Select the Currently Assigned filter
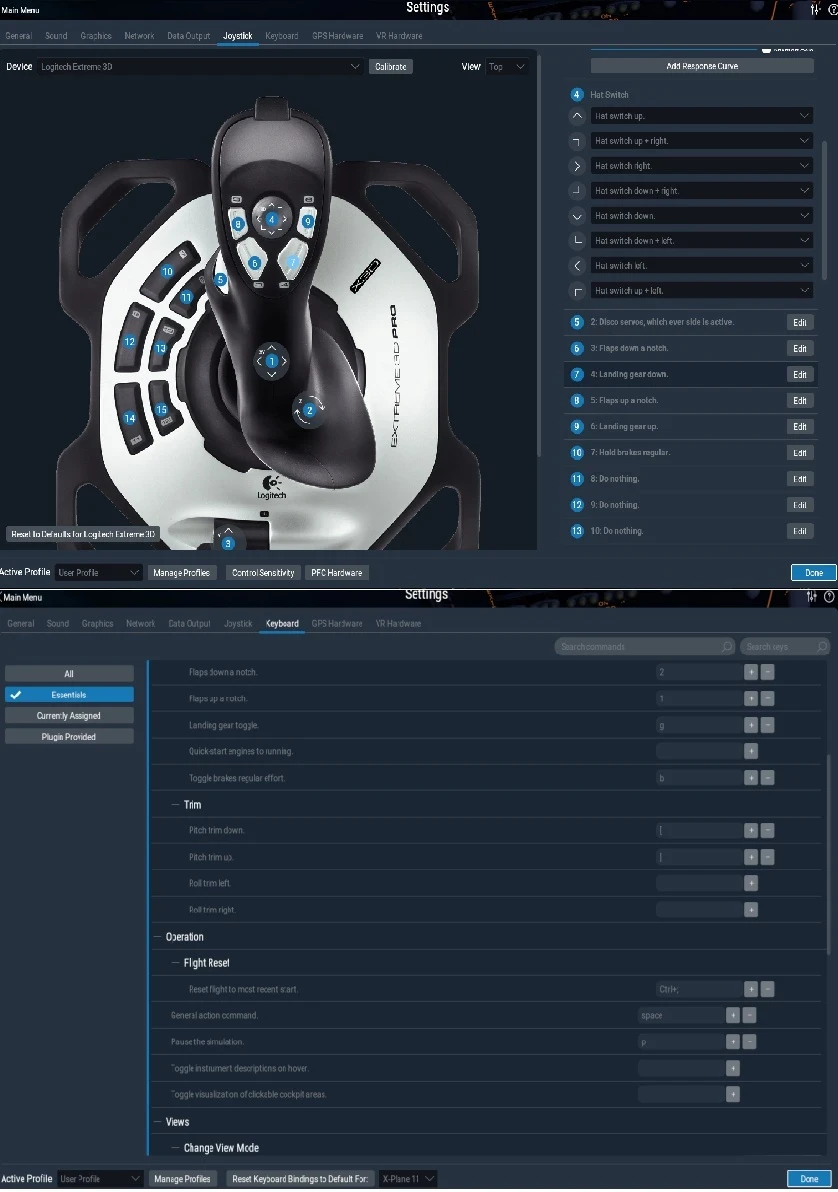This screenshot has height=1192, width=838. click(68, 715)
